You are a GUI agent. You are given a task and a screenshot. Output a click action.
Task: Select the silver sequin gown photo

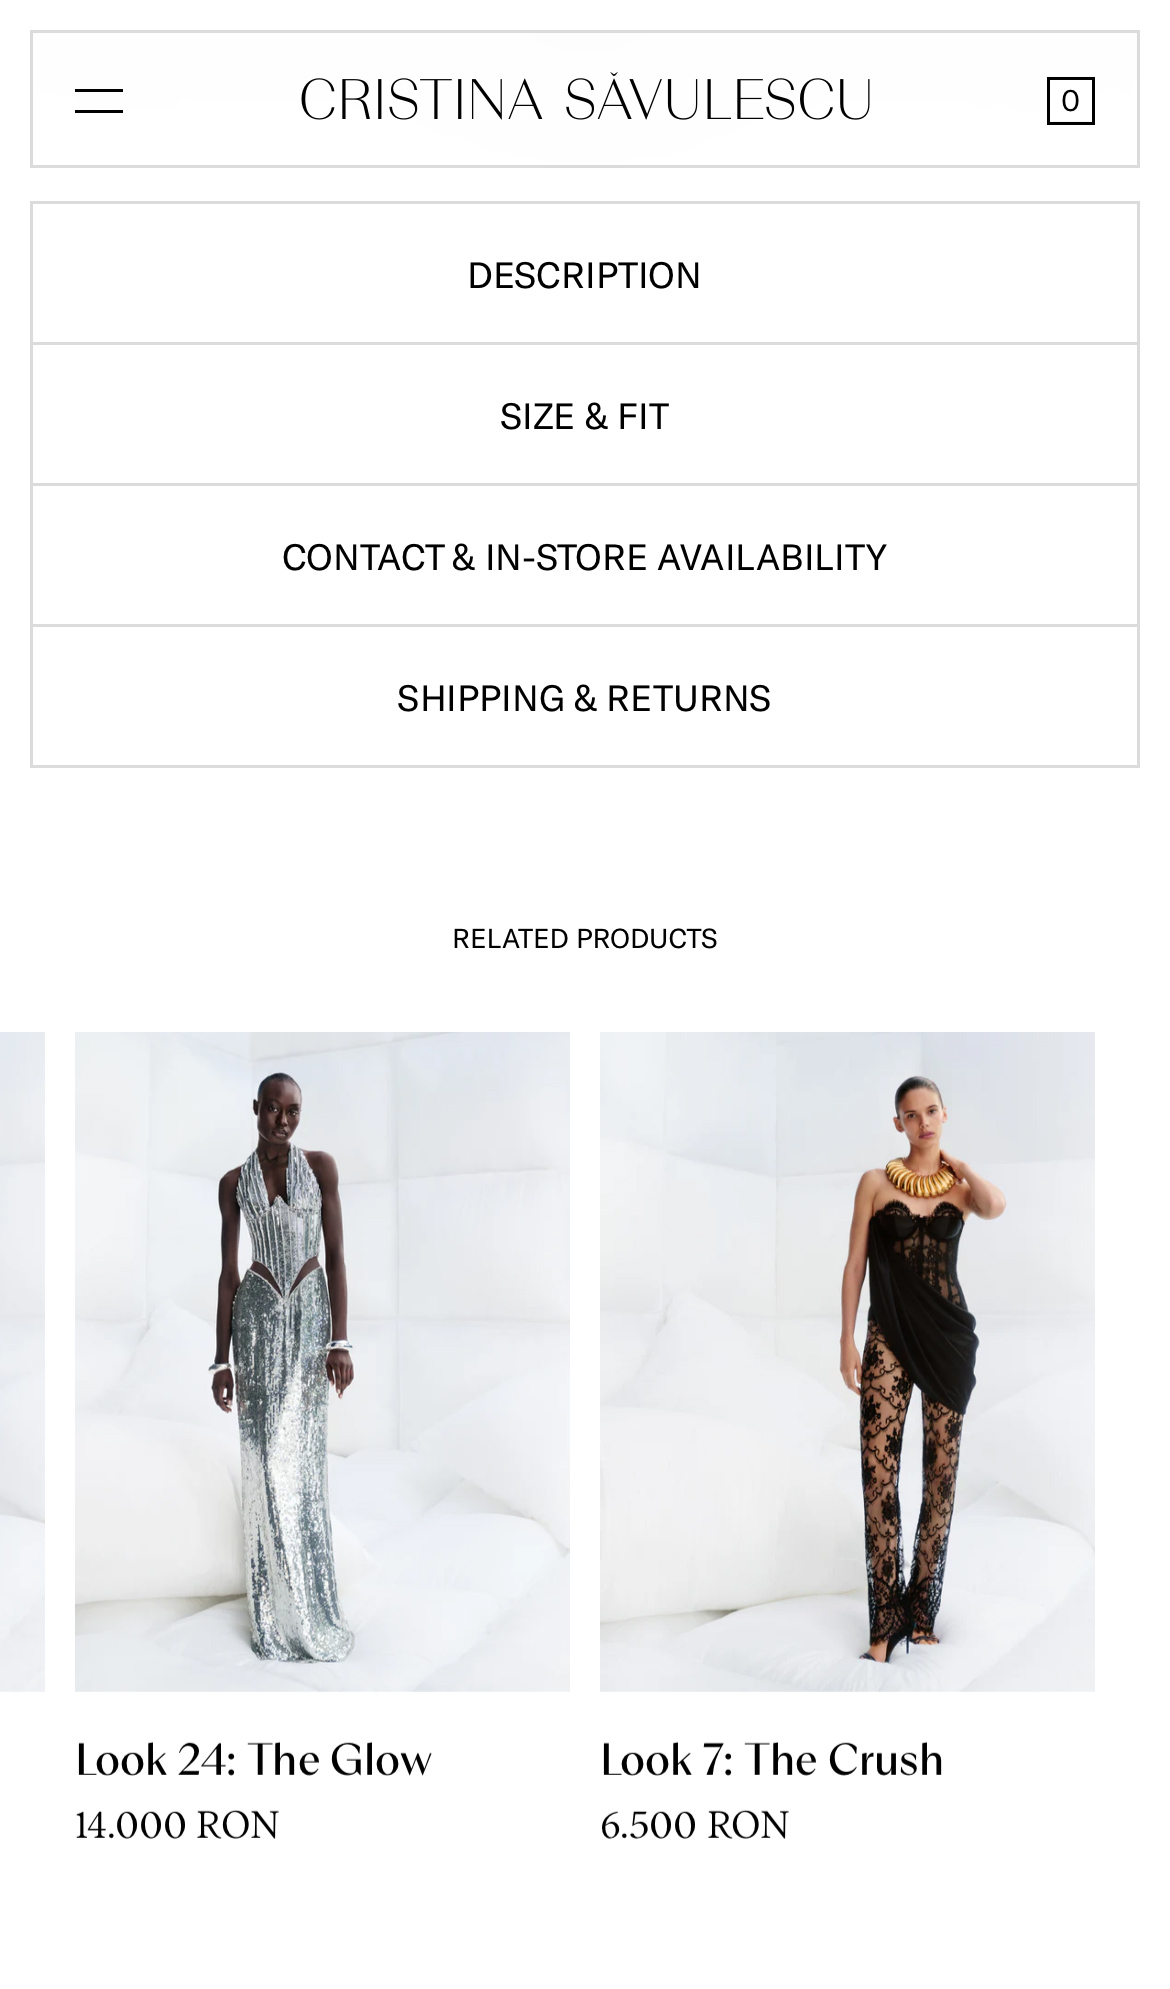322,1361
